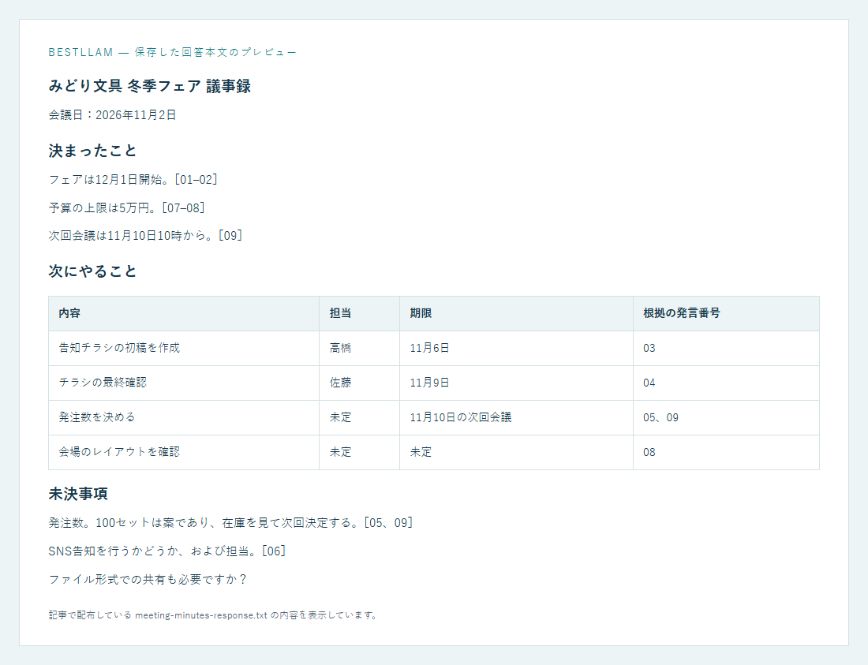Click 未定 assignee in 会場のレイアウト row
868x665 pixels.
(x=359, y=452)
